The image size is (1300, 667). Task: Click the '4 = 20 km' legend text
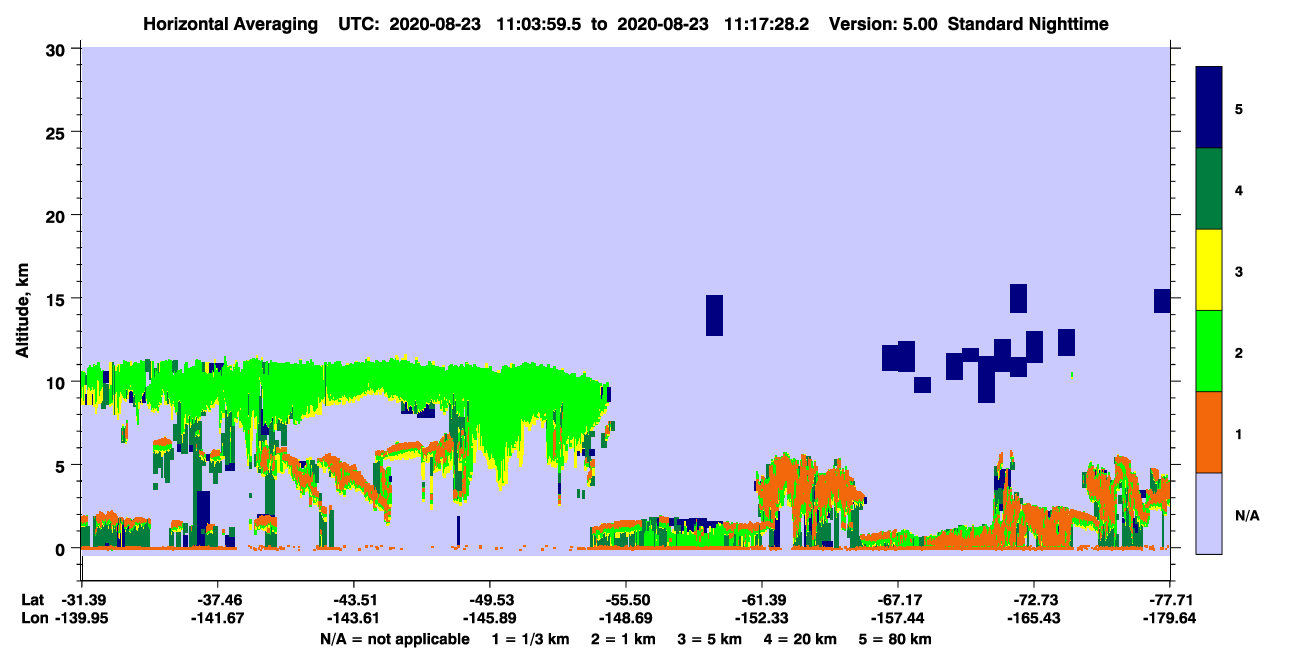pyautogui.click(x=802, y=639)
